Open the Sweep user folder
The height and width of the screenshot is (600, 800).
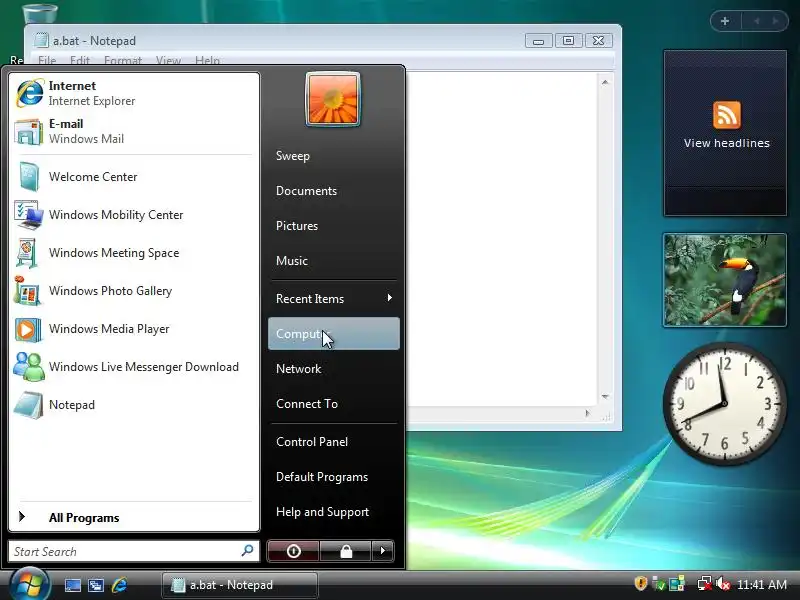click(334, 156)
